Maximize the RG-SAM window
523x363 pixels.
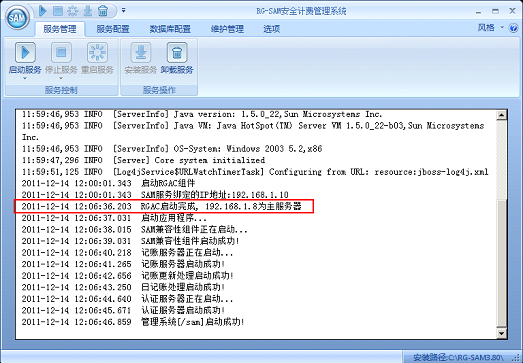pos(495,11)
